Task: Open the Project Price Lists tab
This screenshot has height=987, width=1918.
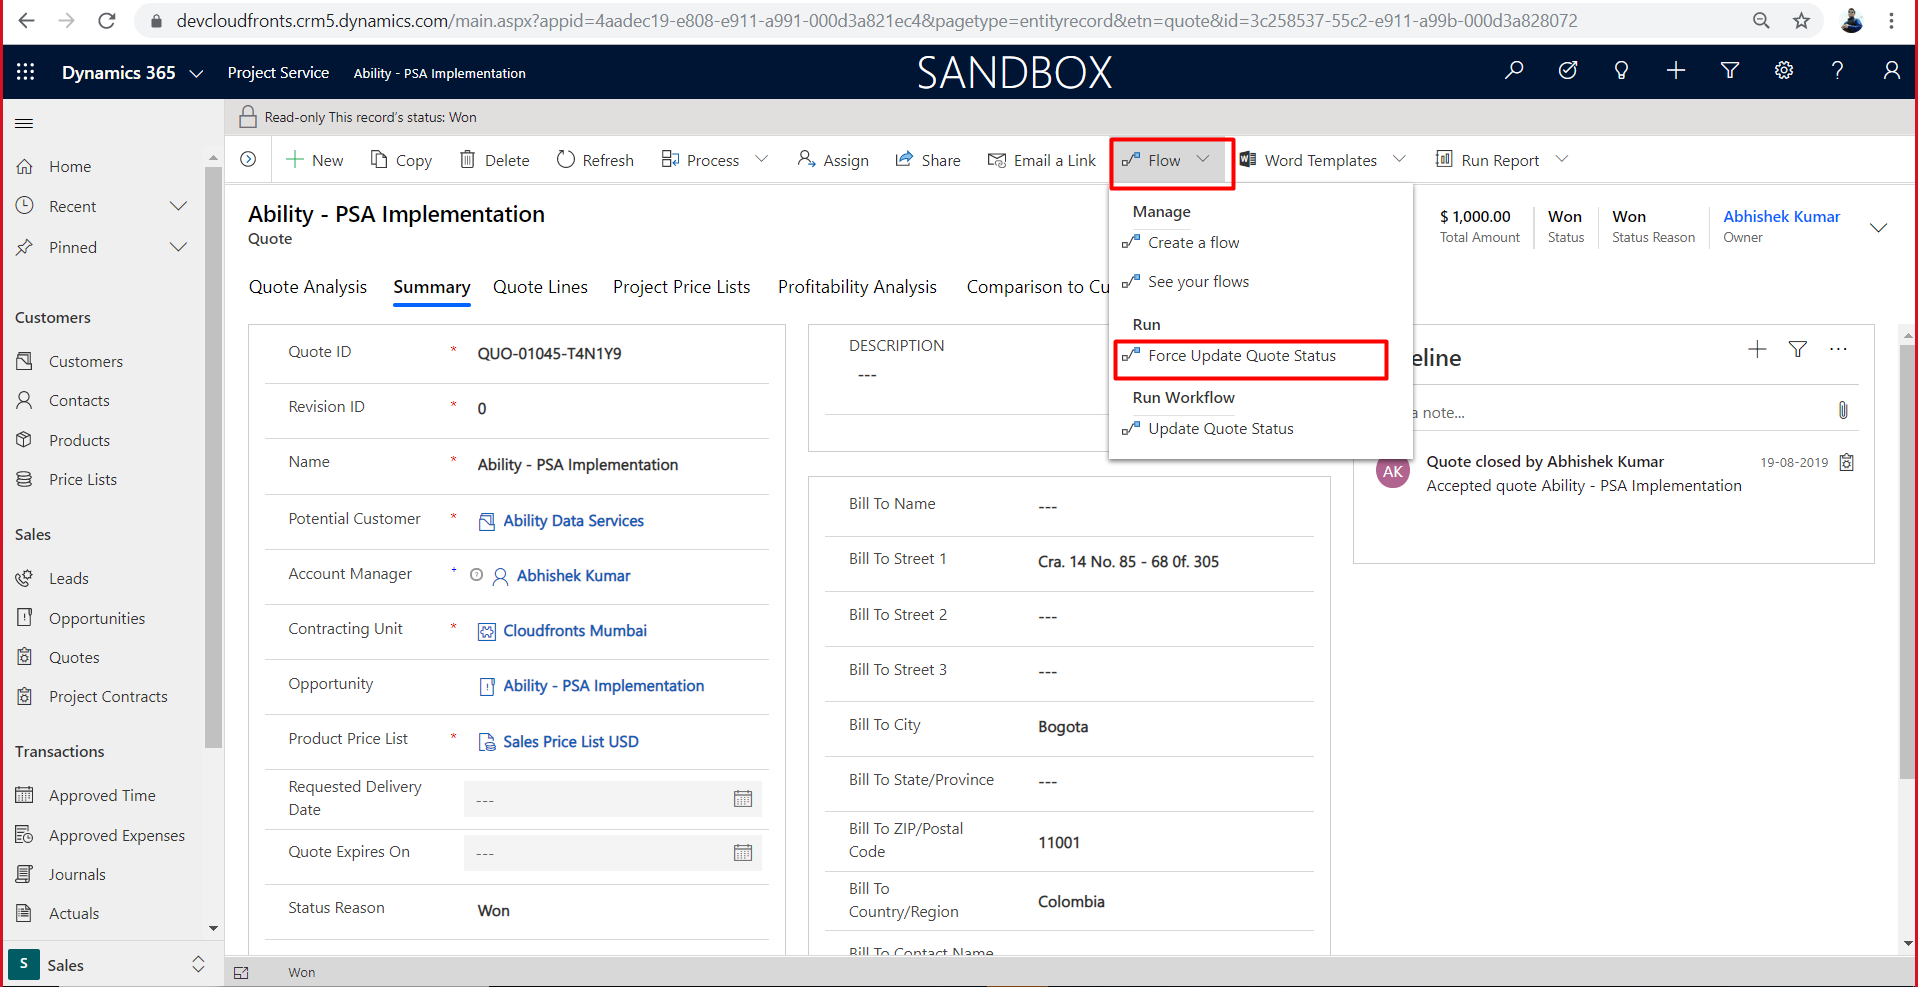Action: click(x=682, y=287)
